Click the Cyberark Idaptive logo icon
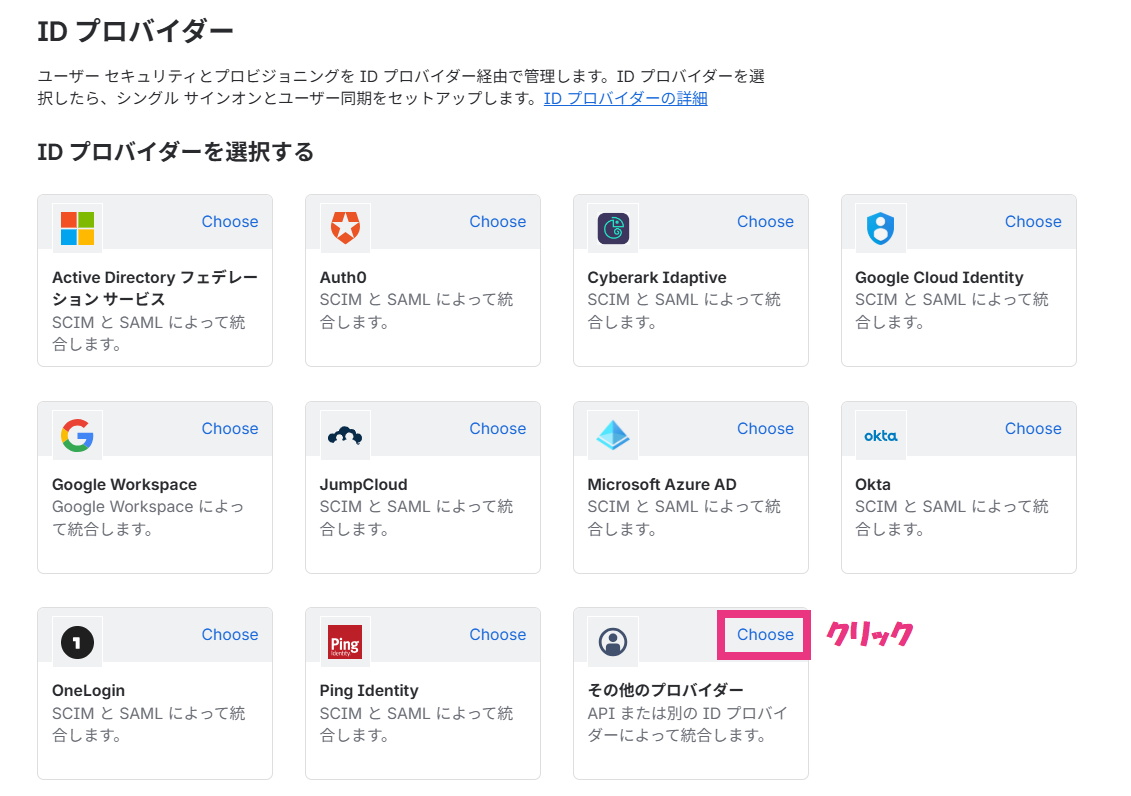Screen dimensions: 1131x796 point(613,229)
